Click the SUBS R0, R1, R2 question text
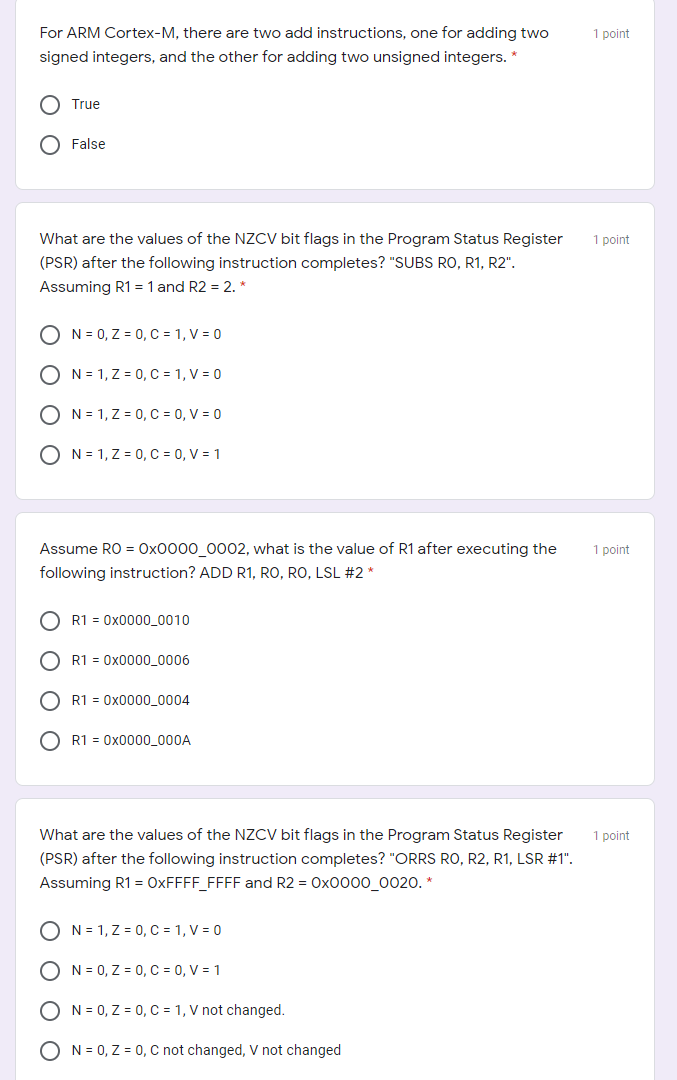 pos(301,262)
